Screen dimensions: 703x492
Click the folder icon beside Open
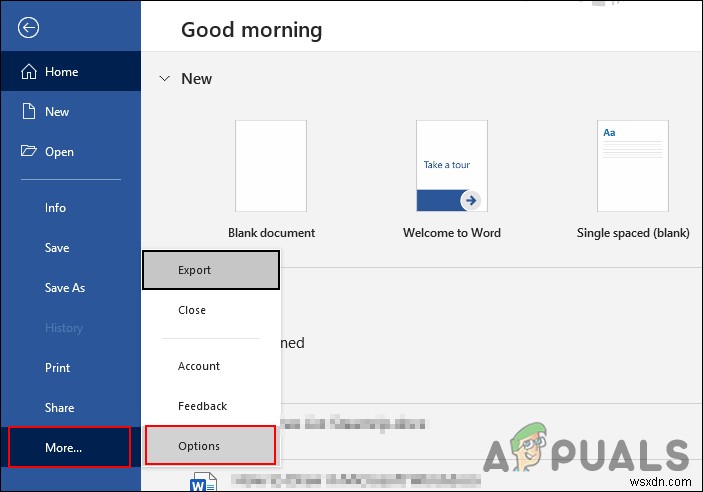pos(29,151)
